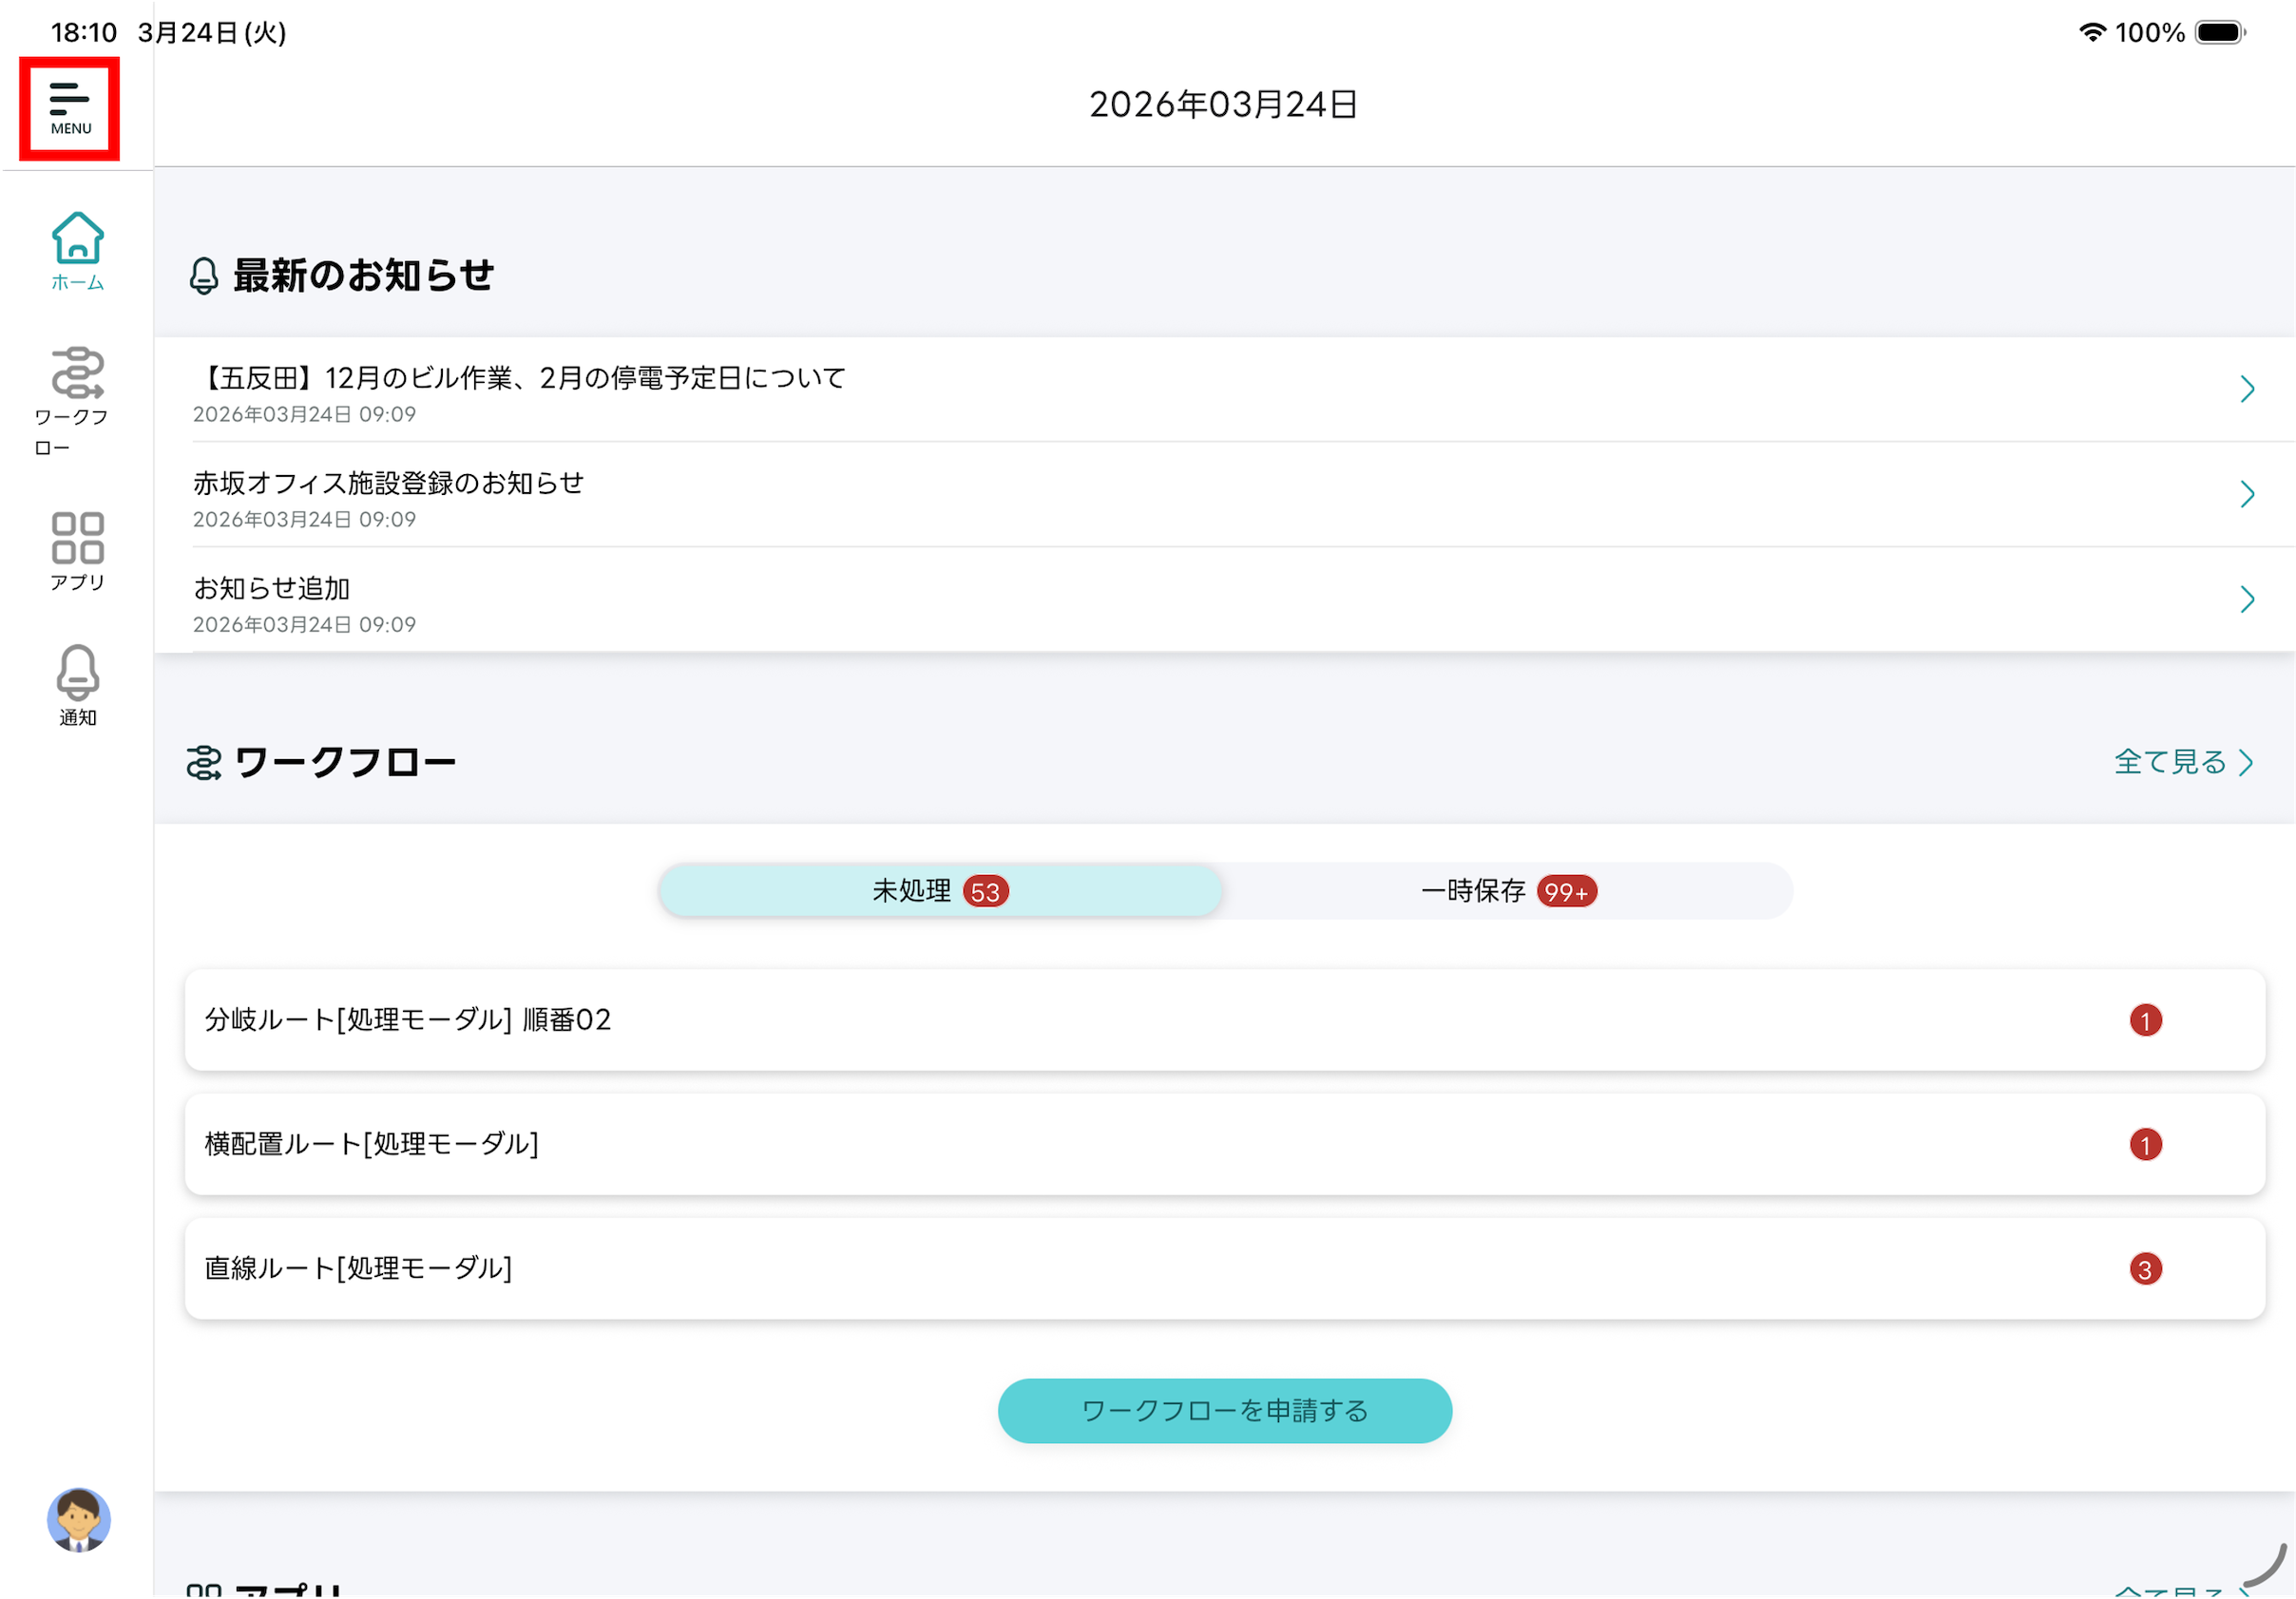The width and height of the screenshot is (2296, 1599).
Task: Click the 1 badge on 横配置ルート row
Action: click(2145, 1145)
